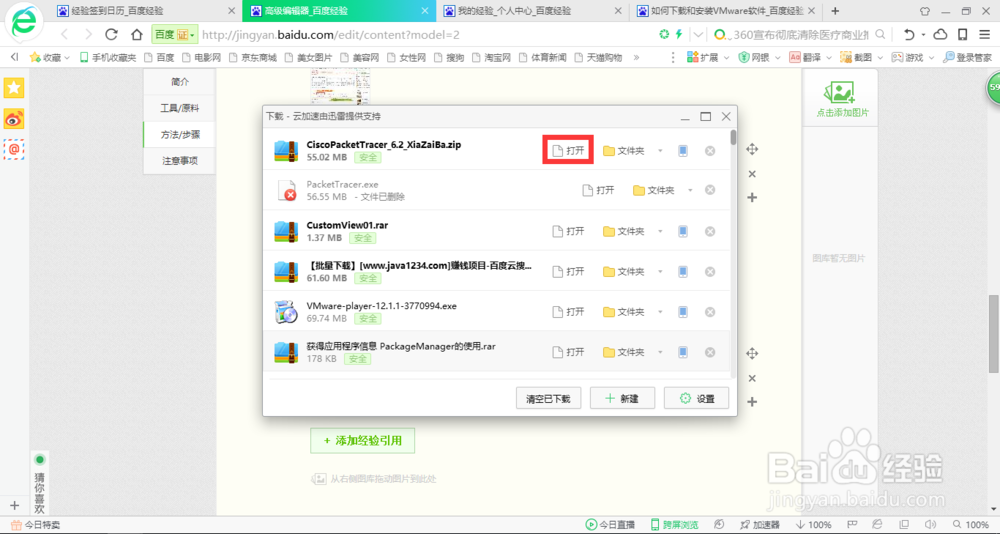
Task: Send CustomView01.rar to phone icon
Action: pyautogui.click(x=682, y=231)
